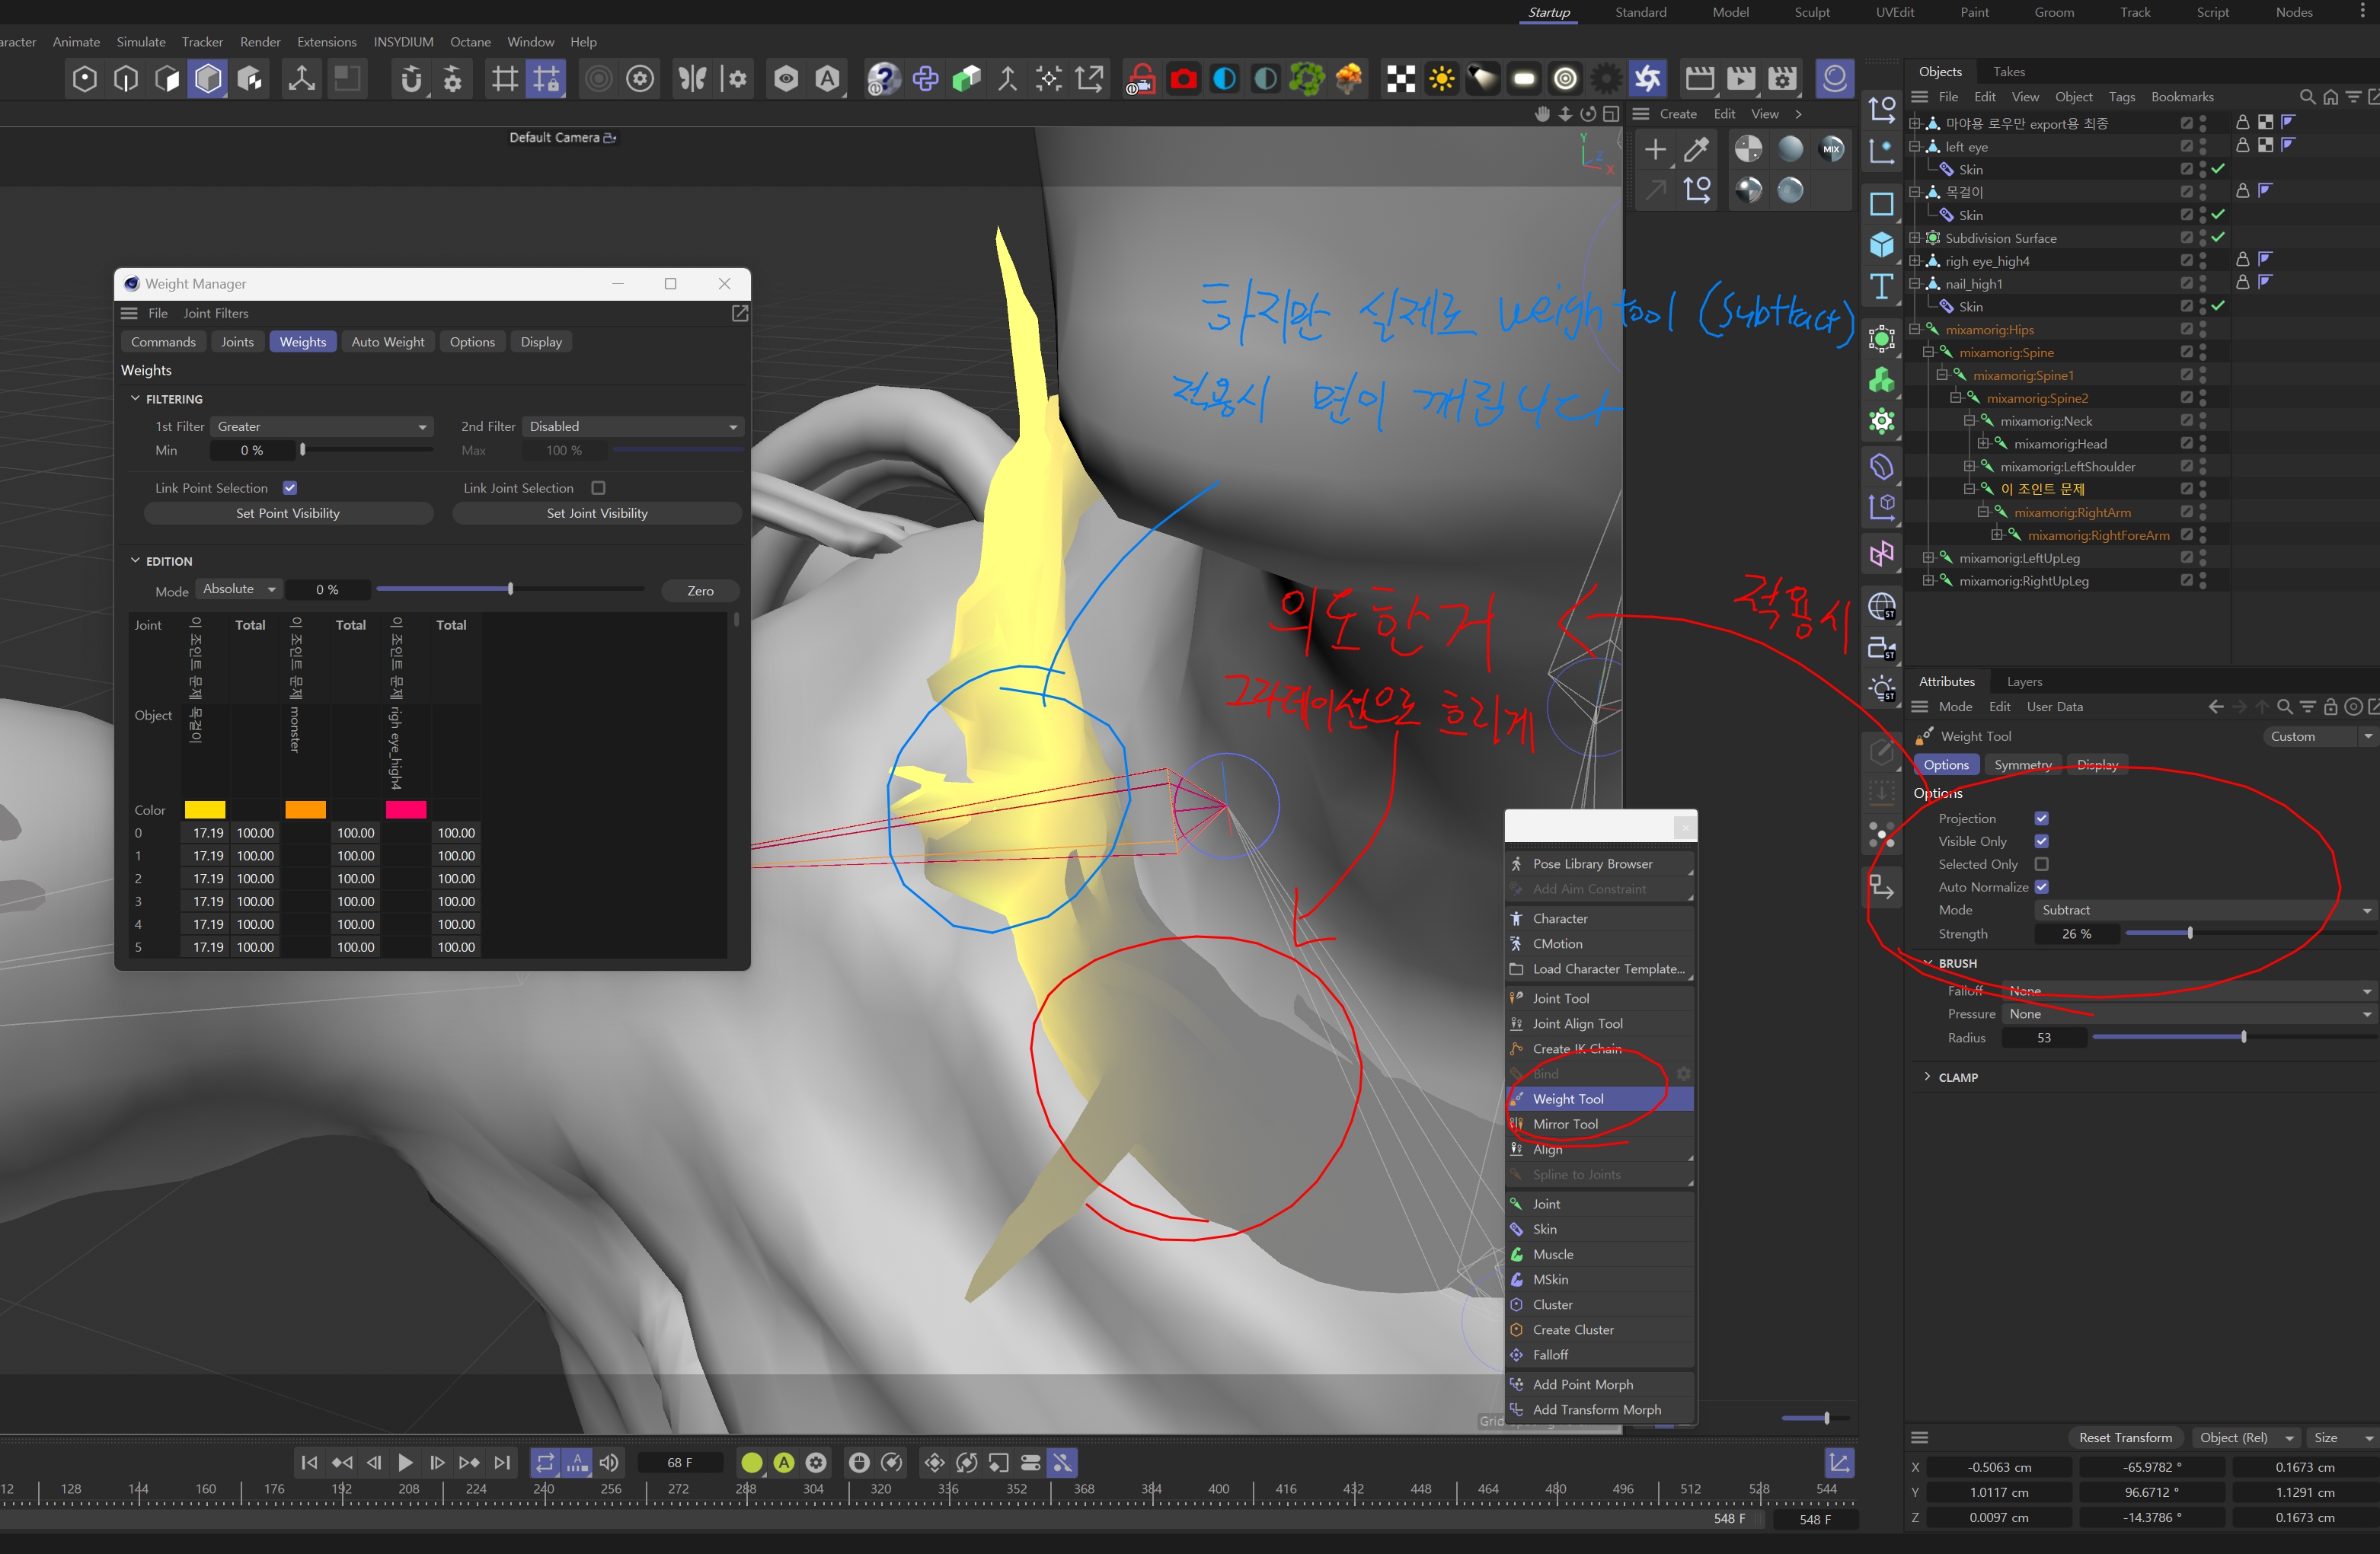The height and width of the screenshot is (1554, 2380).
Task: Enable Link Joint Selection checkbox
Action: pyautogui.click(x=598, y=488)
